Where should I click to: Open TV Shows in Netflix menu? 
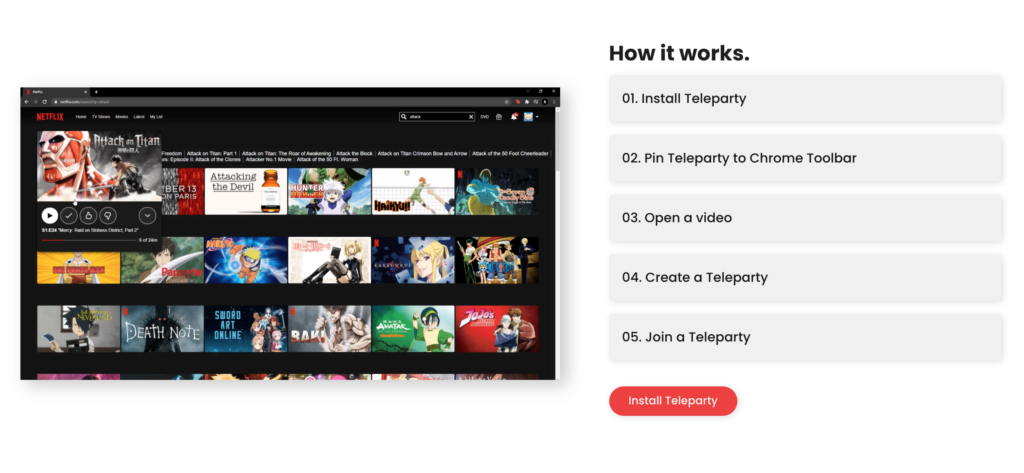point(101,117)
